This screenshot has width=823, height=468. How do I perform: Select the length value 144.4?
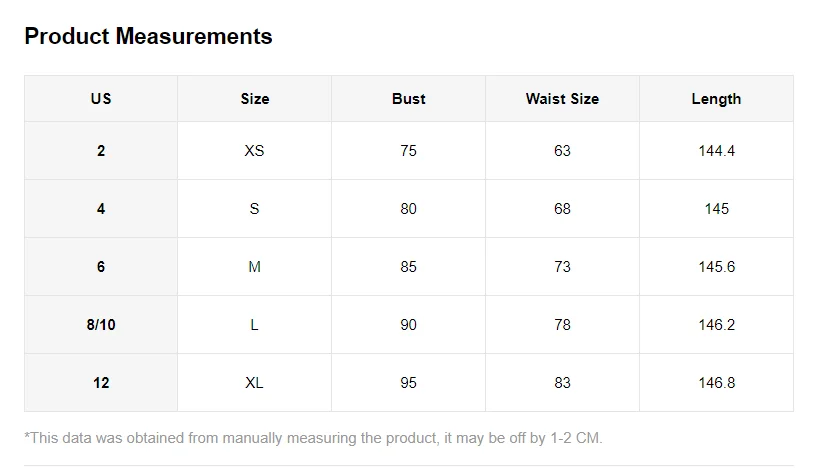coord(716,151)
